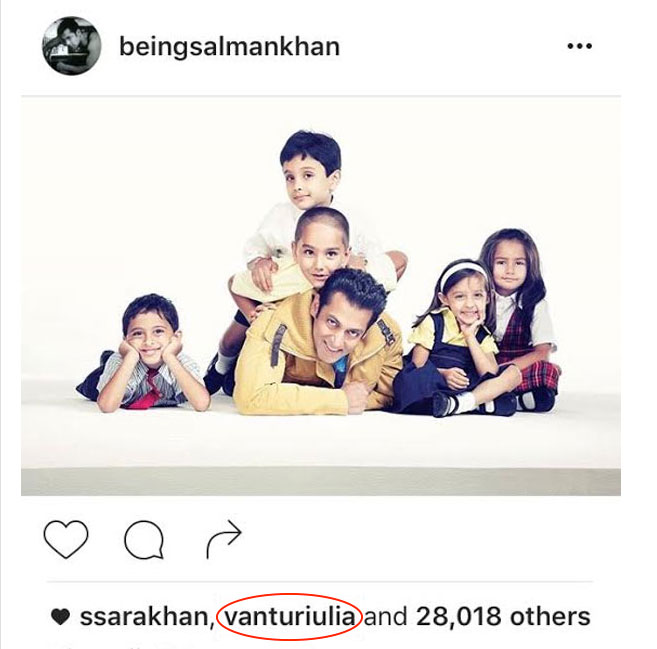Open comments via the speech bubble icon
Image resolution: width=657 pixels, height=649 pixels.
tap(144, 540)
